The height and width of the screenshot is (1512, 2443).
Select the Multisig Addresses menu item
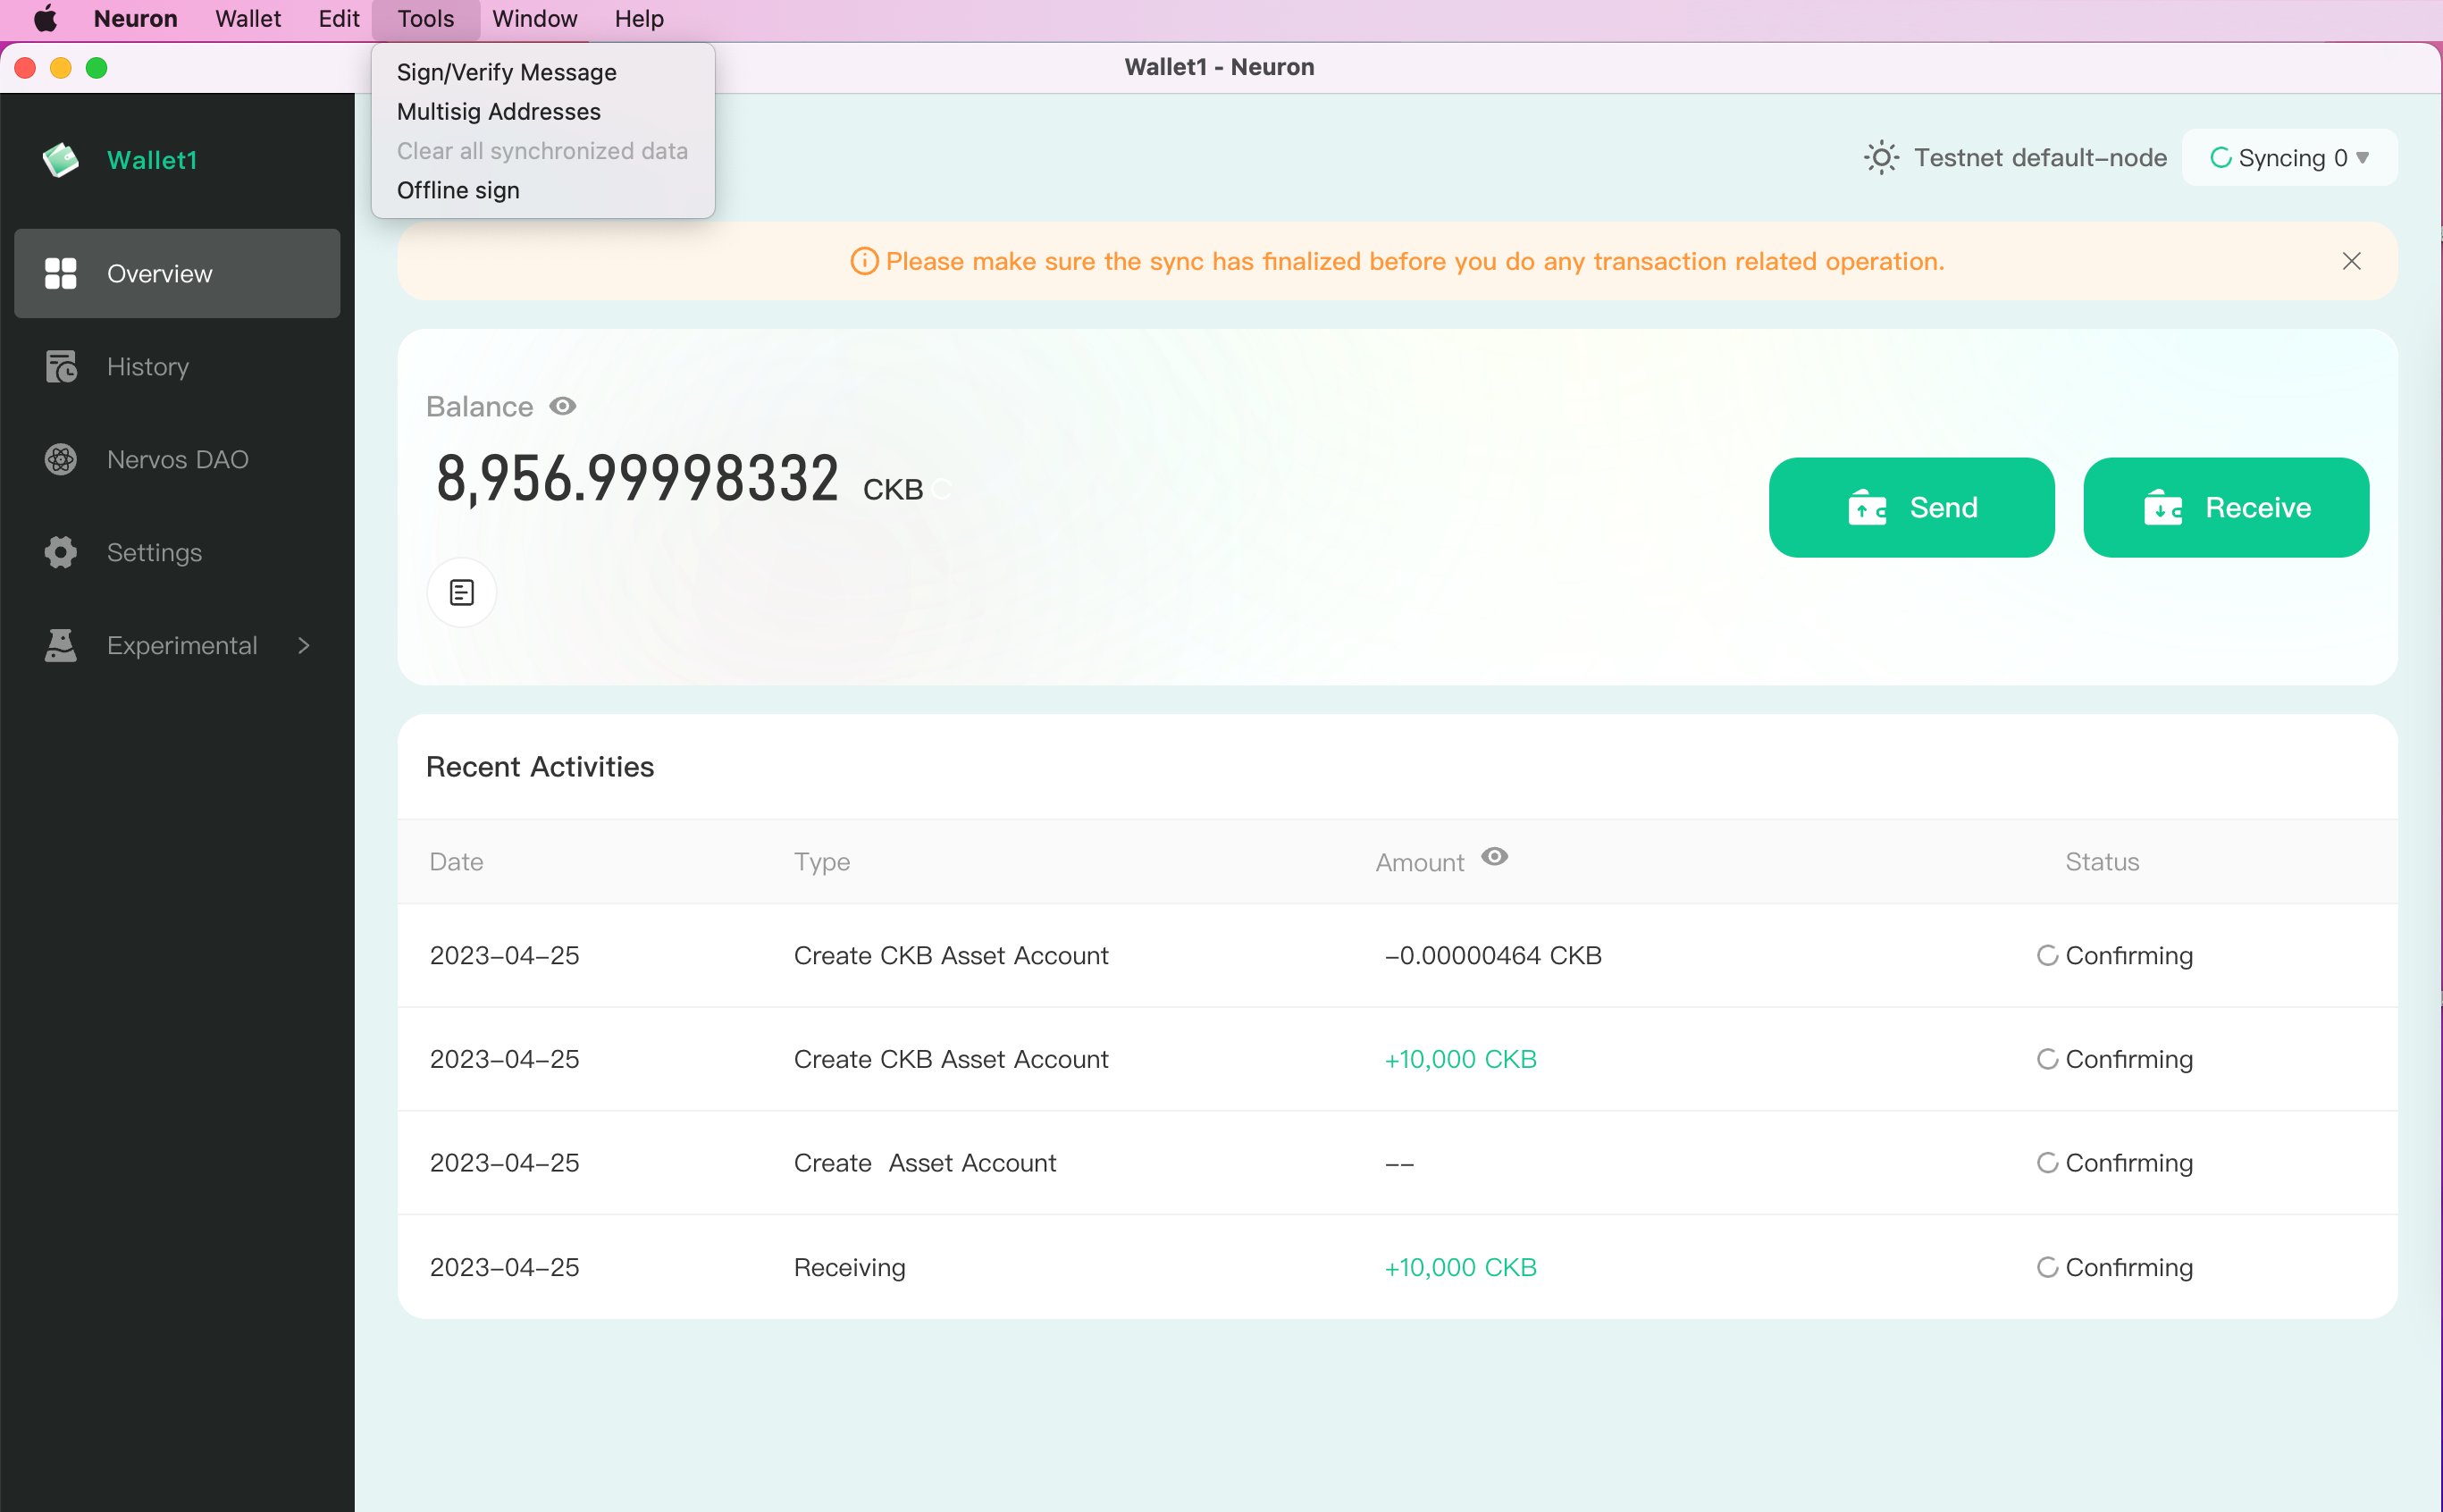pos(500,112)
